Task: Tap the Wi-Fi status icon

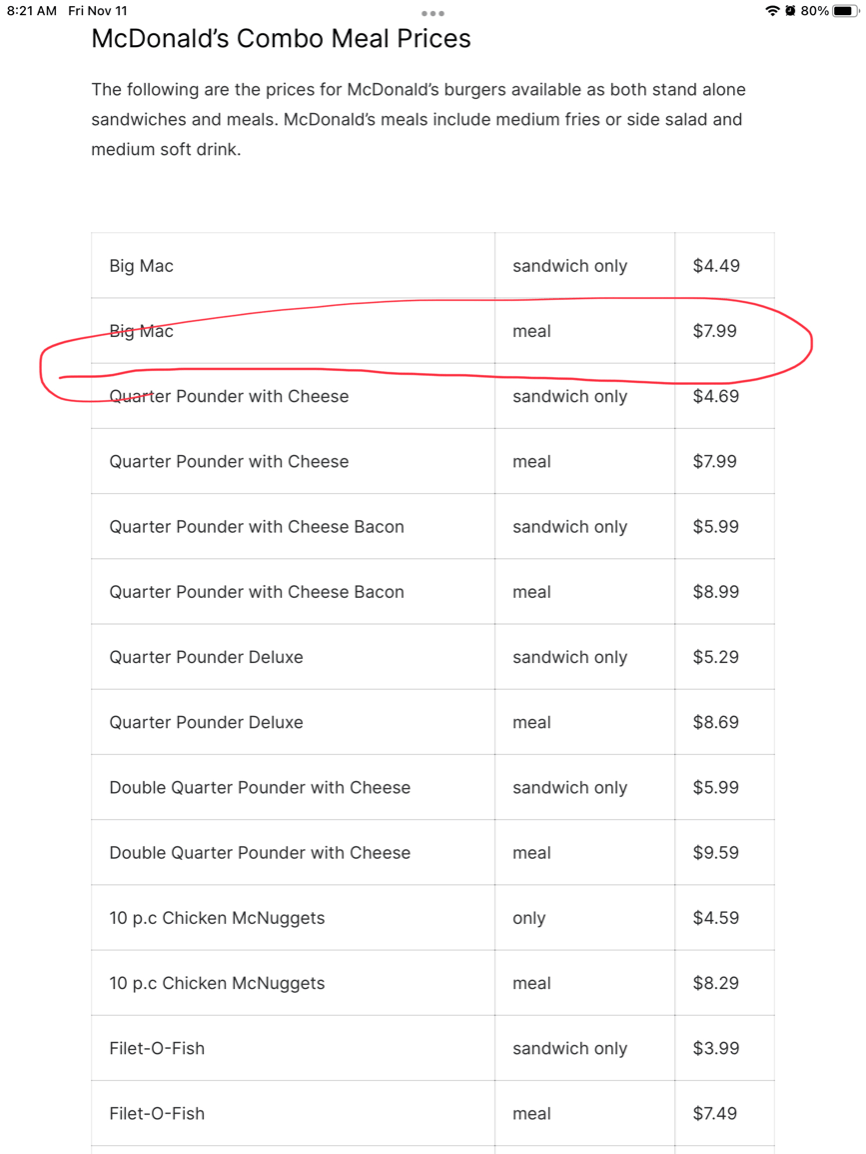Action: point(772,11)
